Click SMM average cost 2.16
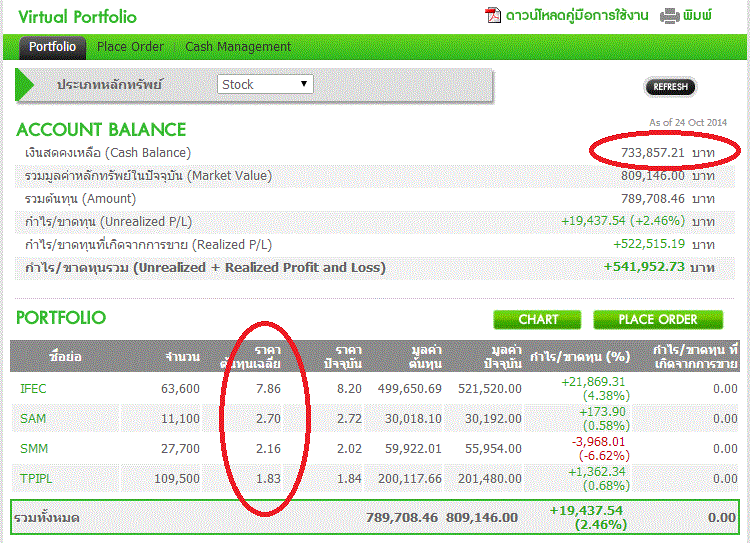 click(x=268, y=449)
